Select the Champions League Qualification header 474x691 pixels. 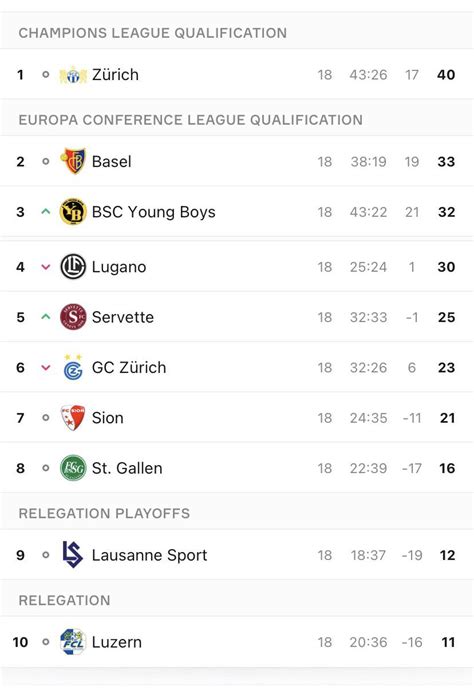(x=152, y=33)
